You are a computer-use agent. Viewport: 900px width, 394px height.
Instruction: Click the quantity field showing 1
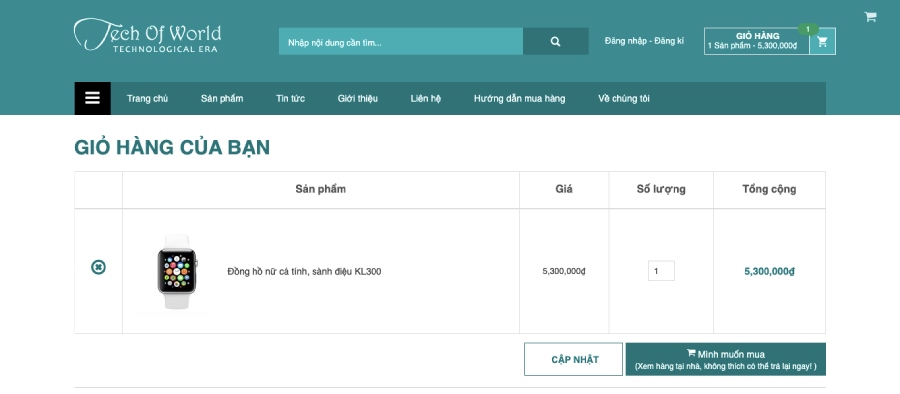pos(661,271)
